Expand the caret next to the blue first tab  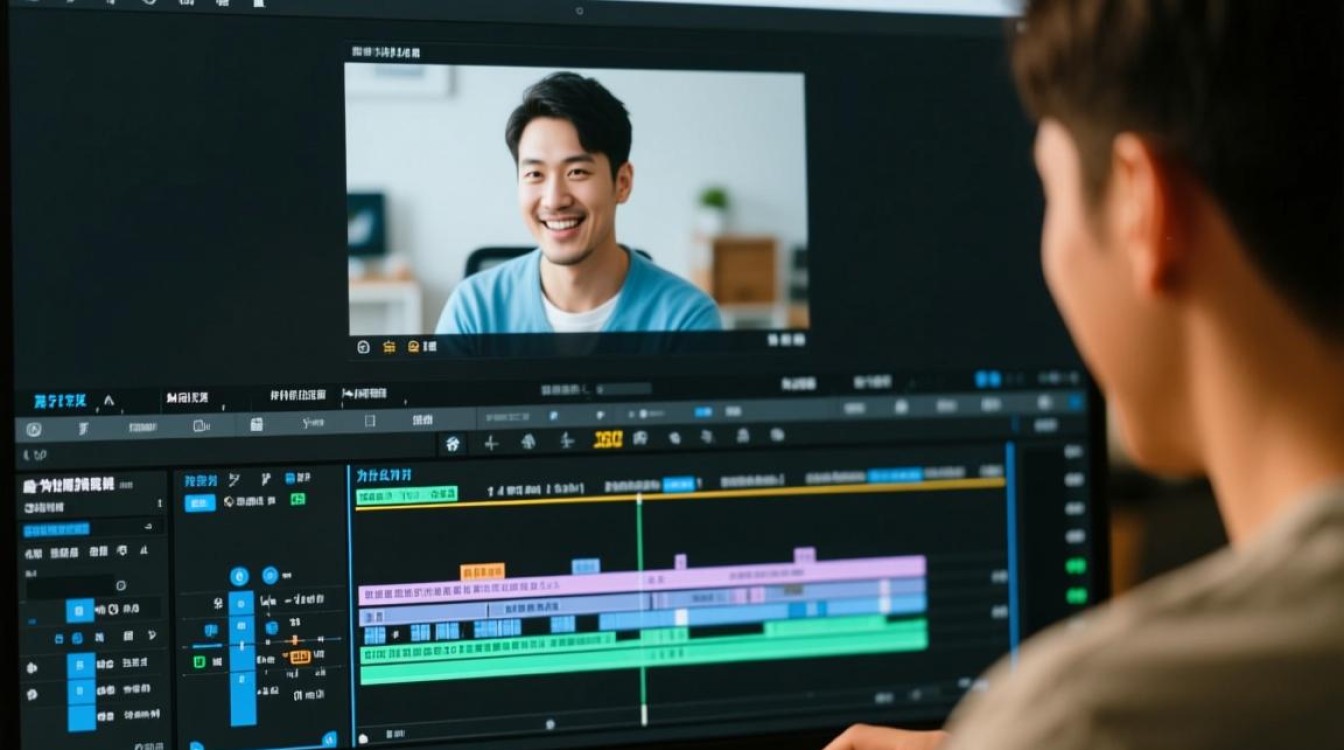pyautogui.click(x=109, y=401)
